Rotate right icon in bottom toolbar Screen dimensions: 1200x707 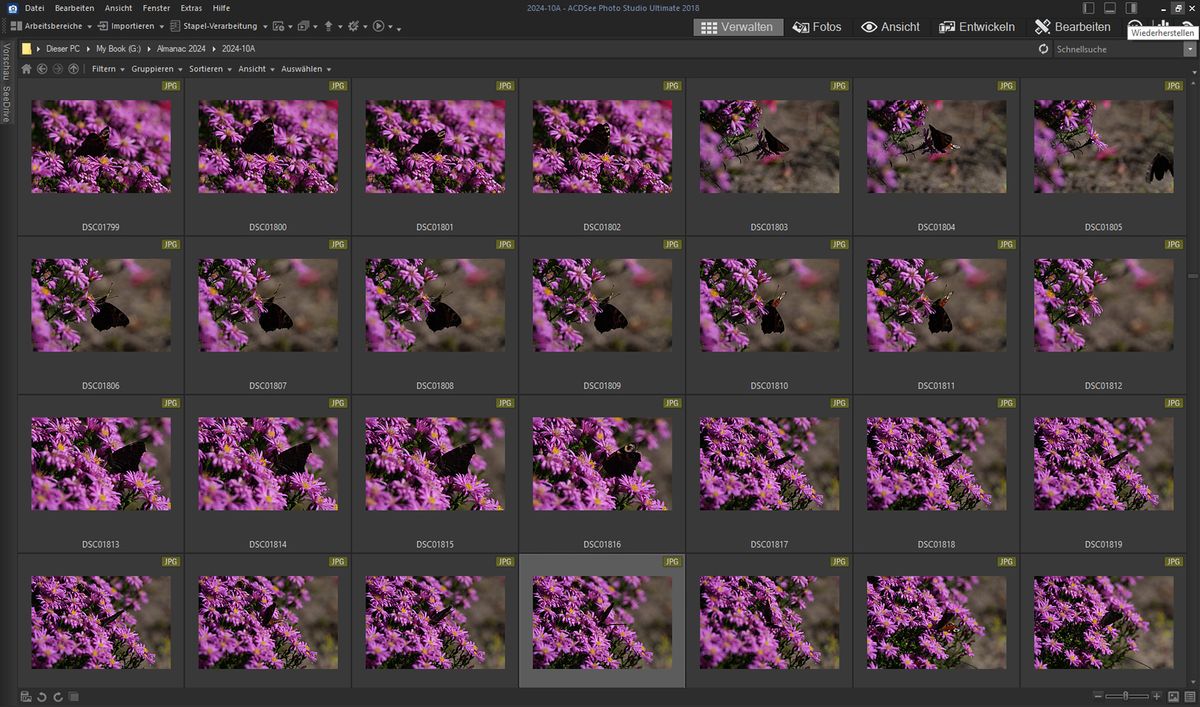pos(58,696)
